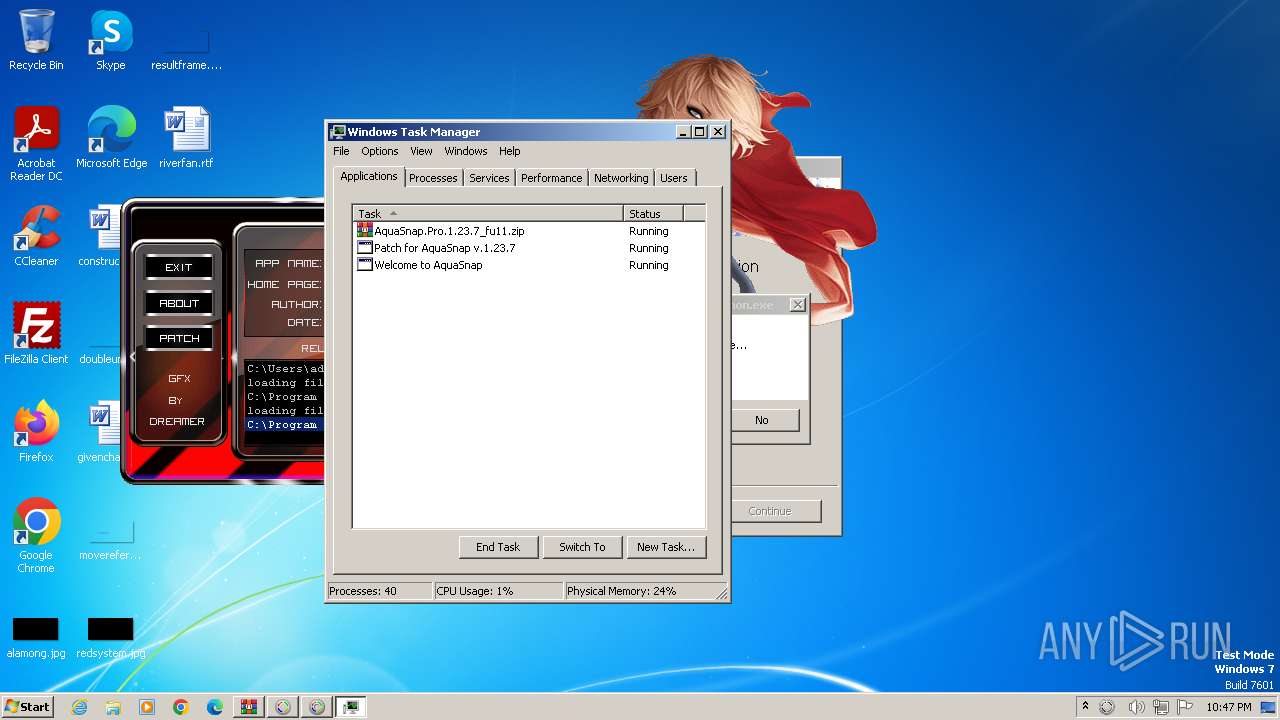Click the Processes: 40 status entry

click(x=380, y=591)
